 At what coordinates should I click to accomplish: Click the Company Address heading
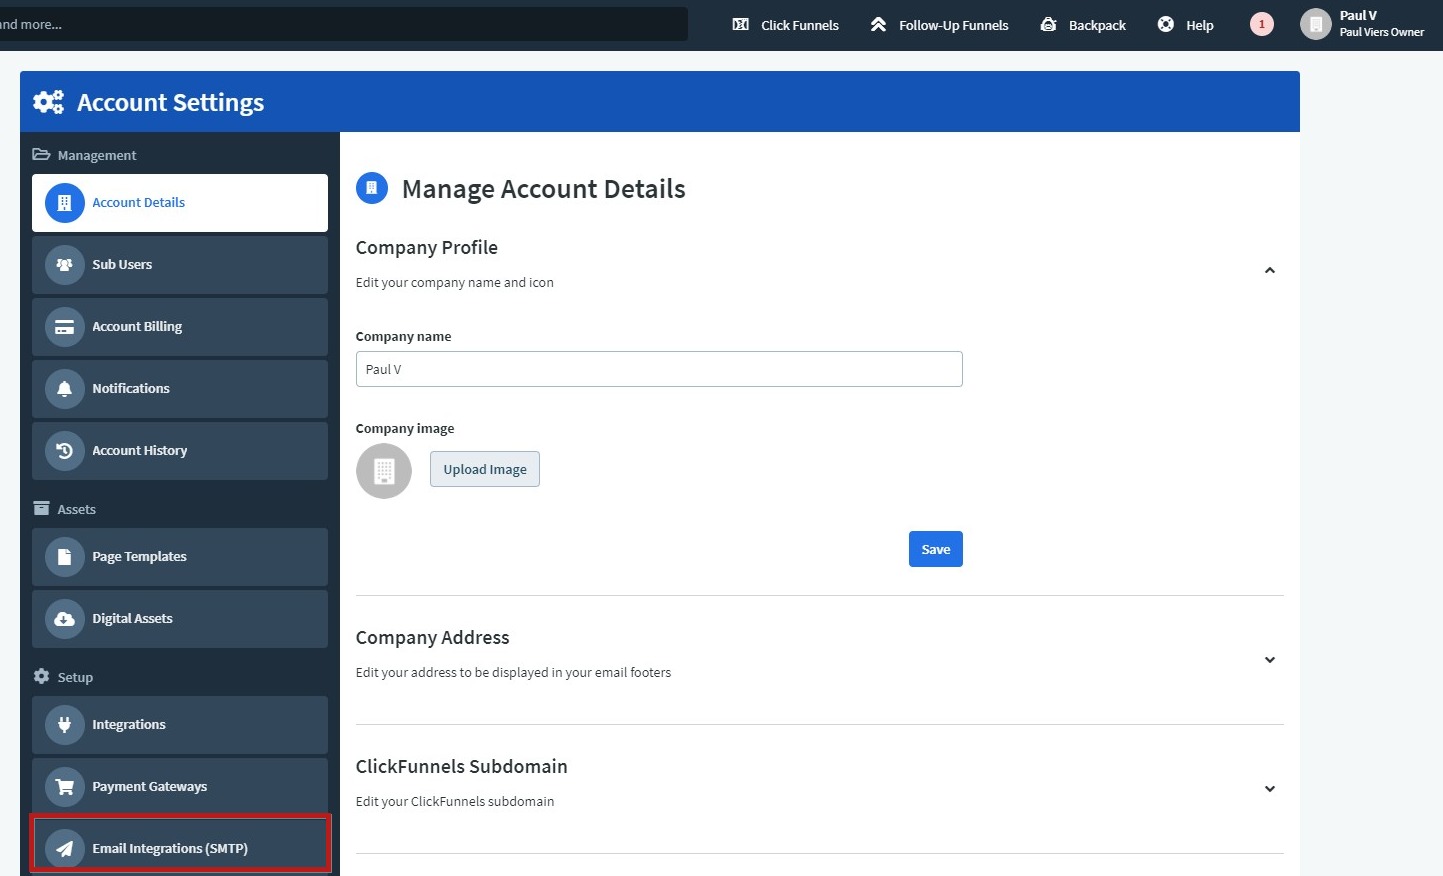click(x=432, y=638)
